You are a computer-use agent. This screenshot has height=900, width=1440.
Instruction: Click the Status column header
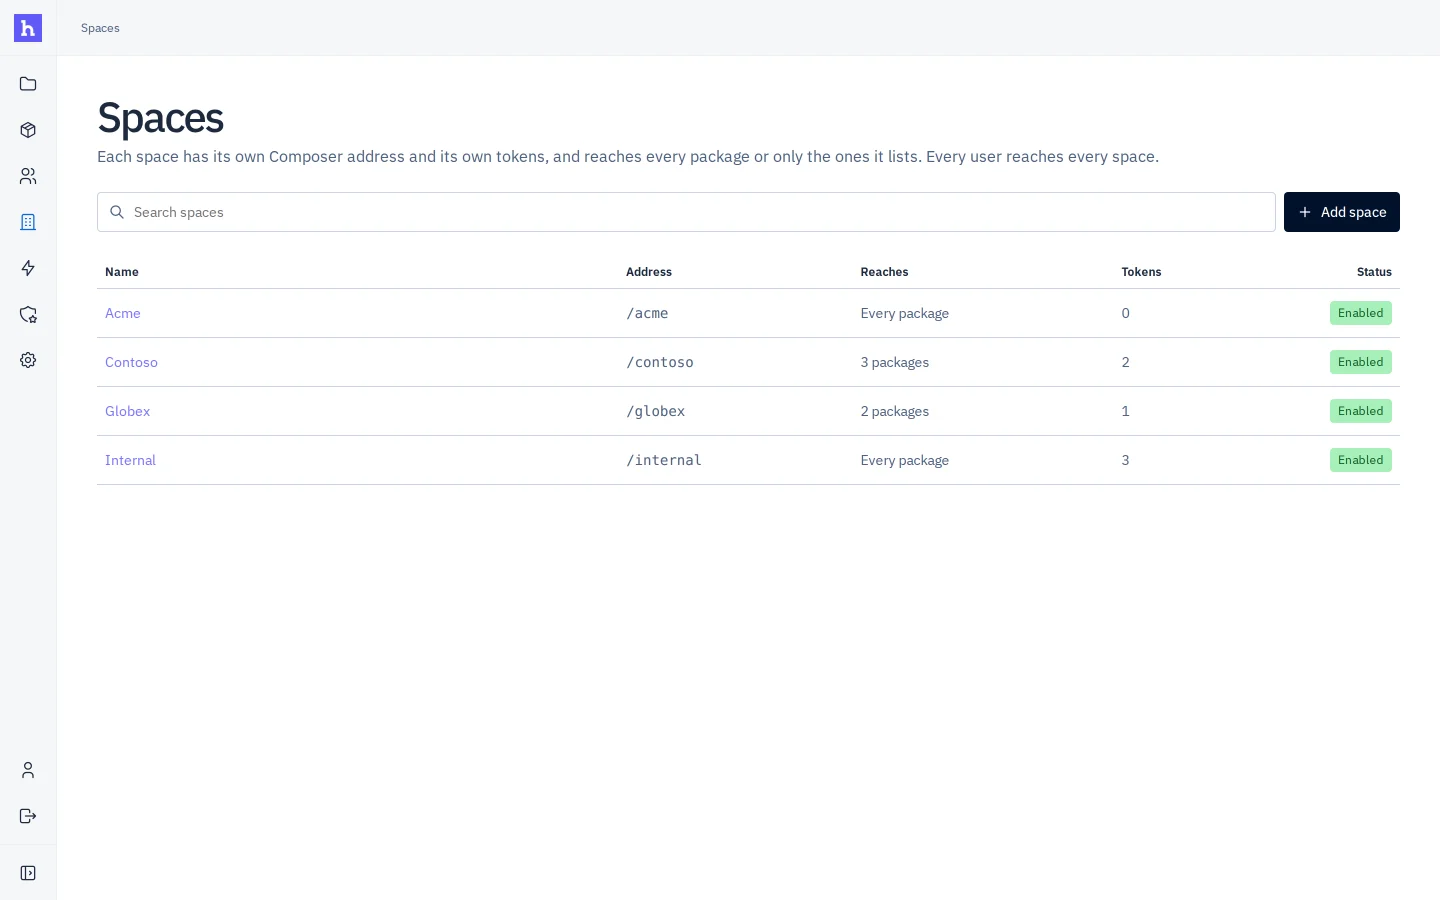1374,272
